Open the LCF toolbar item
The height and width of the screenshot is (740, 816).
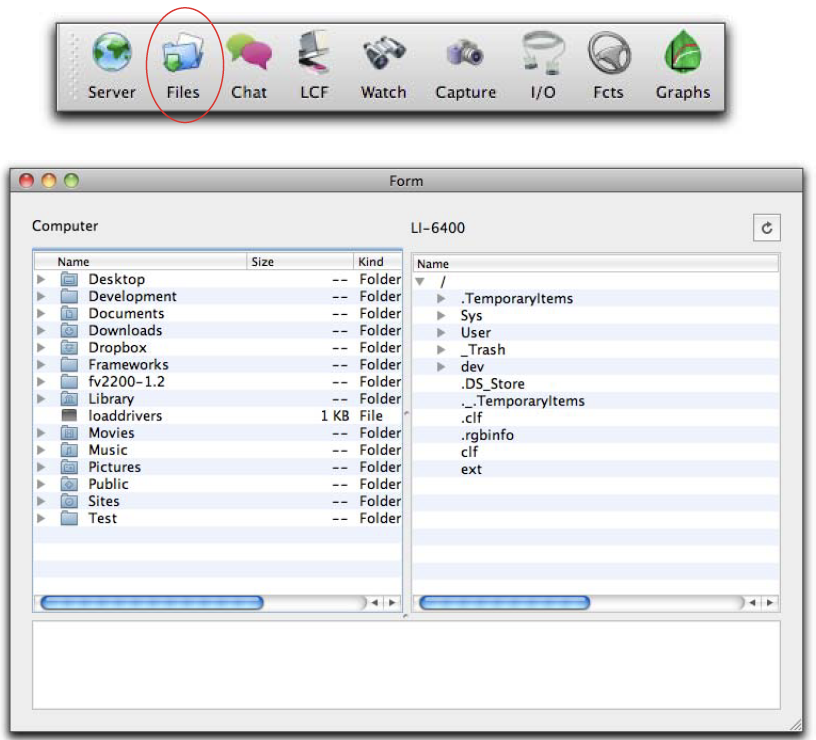coord(314,66)
